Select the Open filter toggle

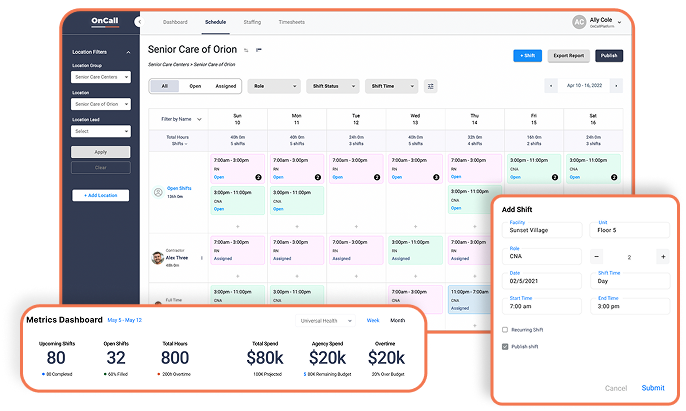pos(195,86)
